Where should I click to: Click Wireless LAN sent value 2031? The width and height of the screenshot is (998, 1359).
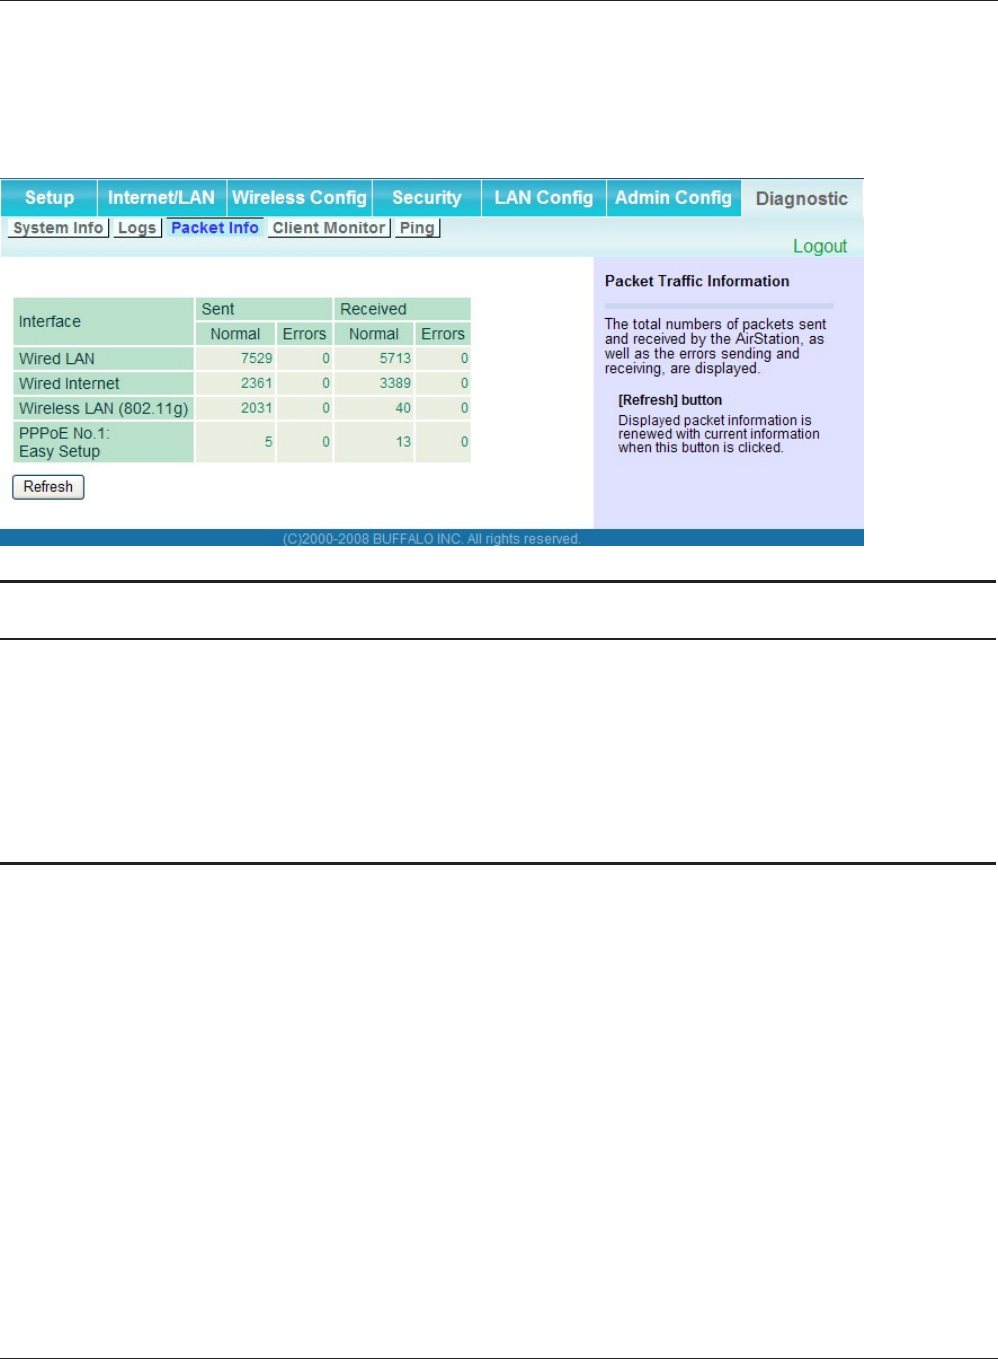click(256, 408)
